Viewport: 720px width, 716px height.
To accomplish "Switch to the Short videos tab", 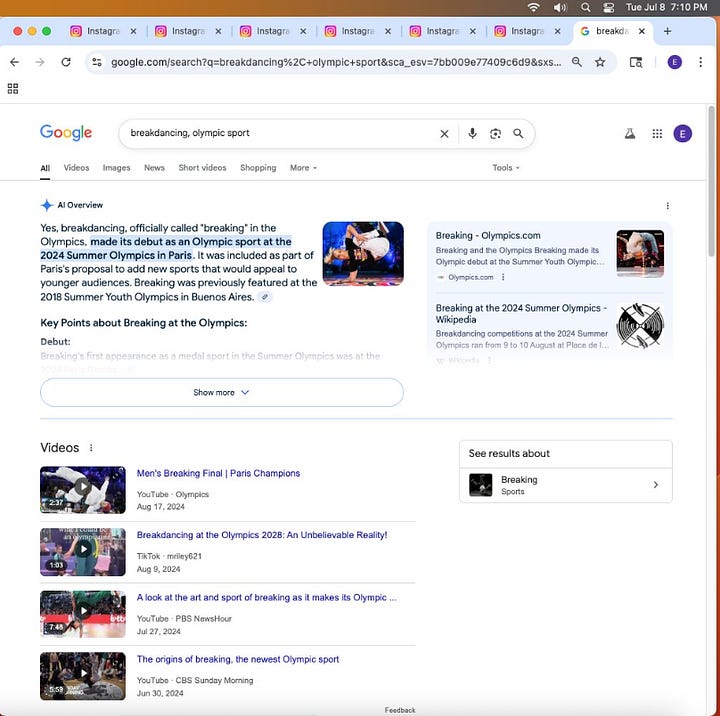I will point(202,168).
